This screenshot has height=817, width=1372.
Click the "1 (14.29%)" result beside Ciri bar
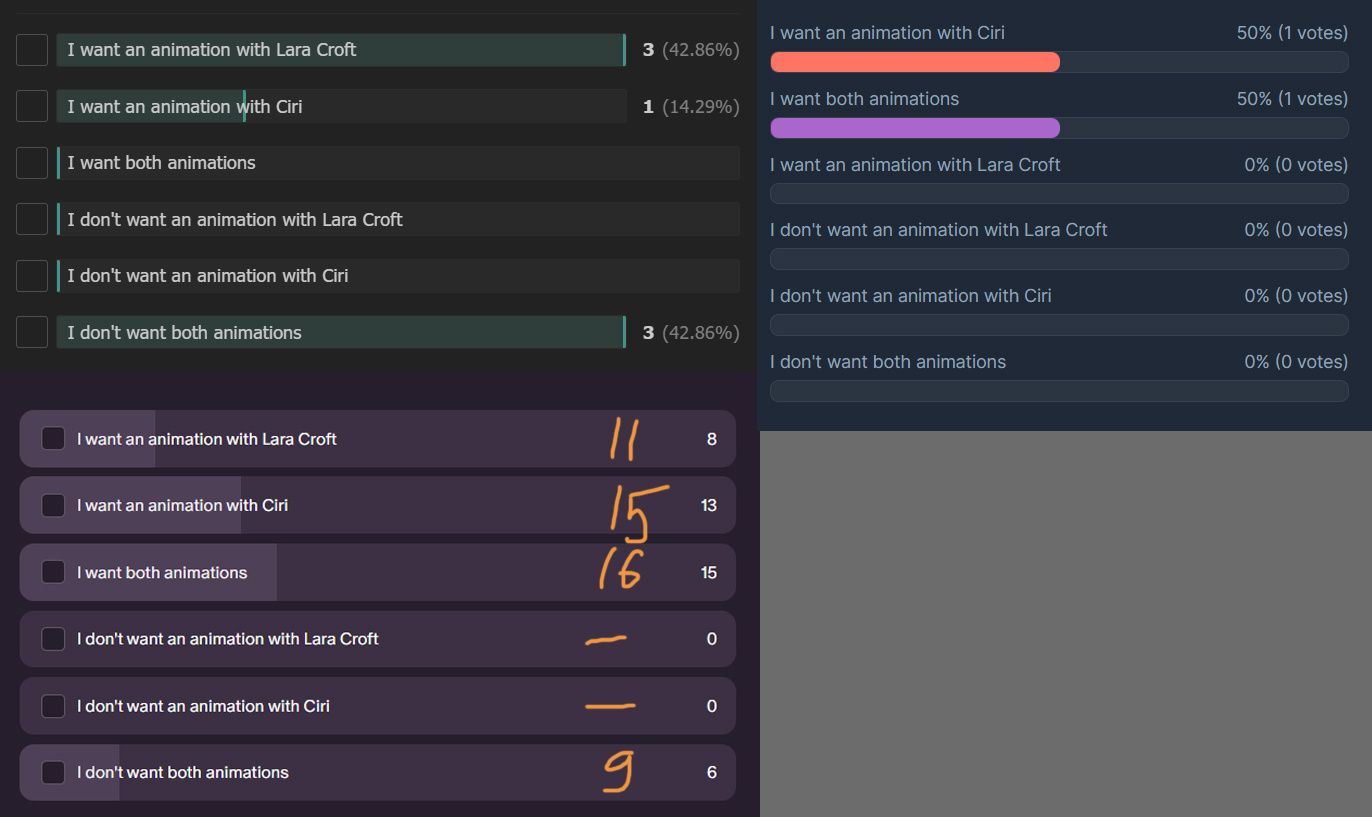tap(691, 106)
